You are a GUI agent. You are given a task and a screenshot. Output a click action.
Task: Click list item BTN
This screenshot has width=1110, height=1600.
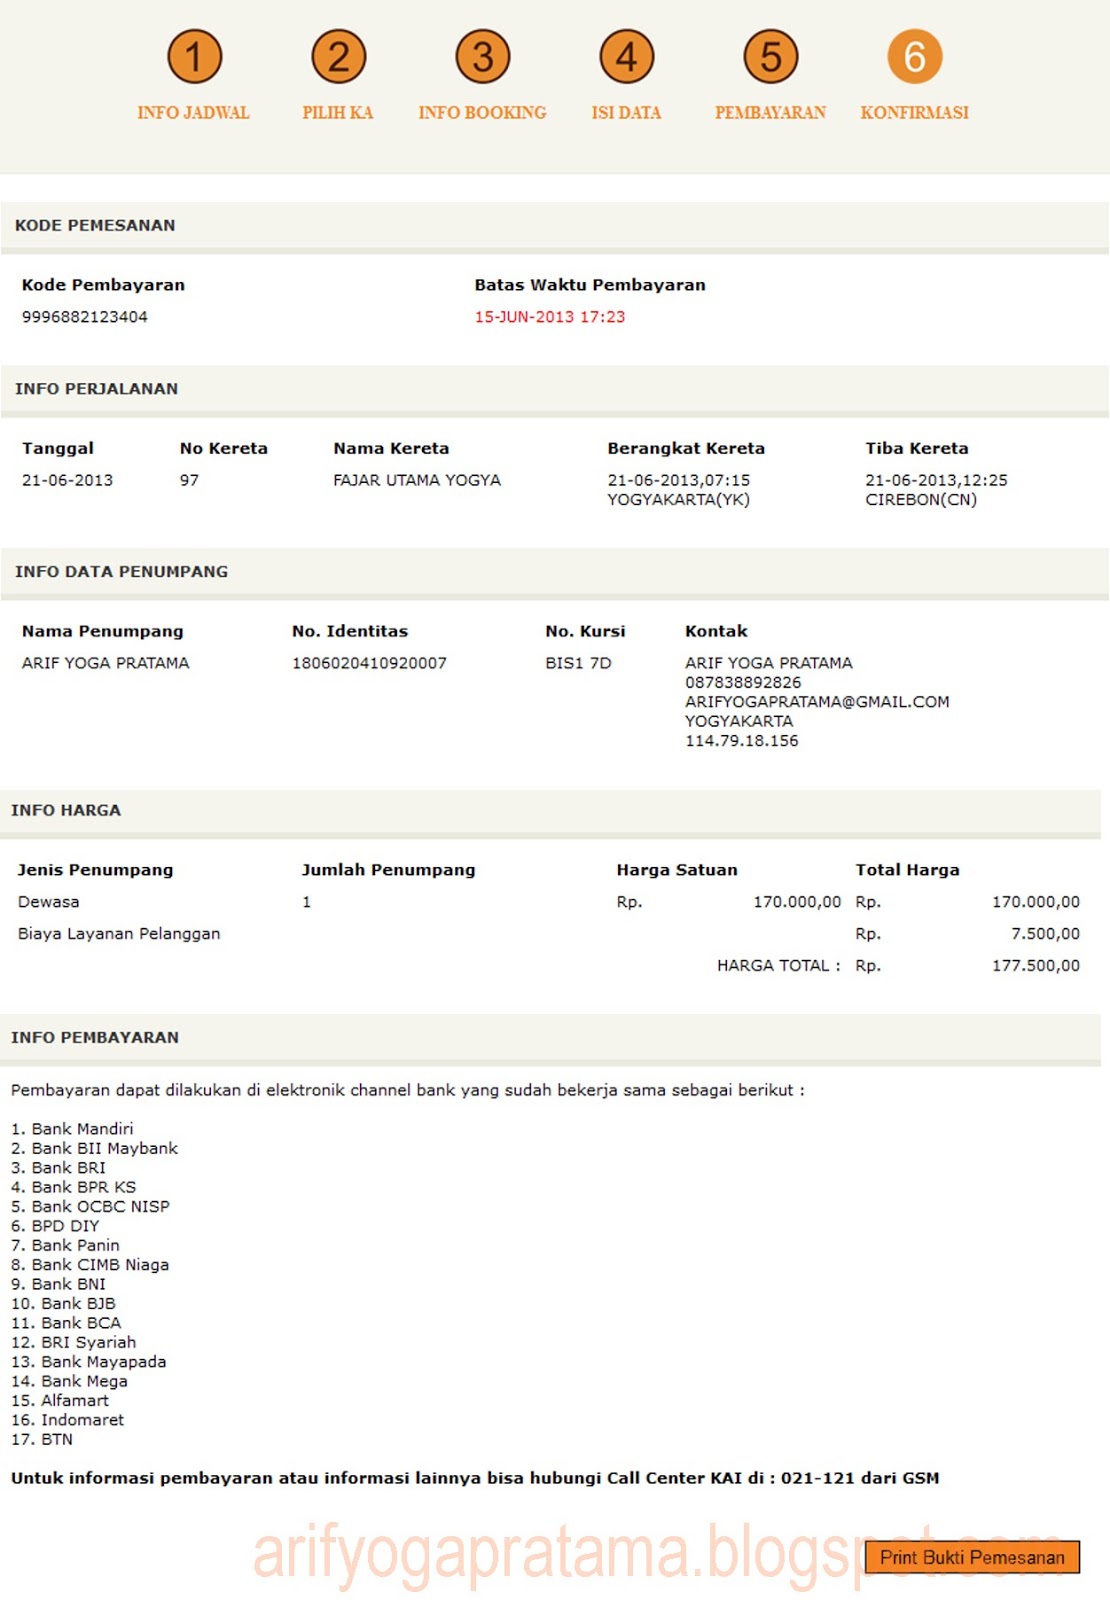pos(57,1440)
